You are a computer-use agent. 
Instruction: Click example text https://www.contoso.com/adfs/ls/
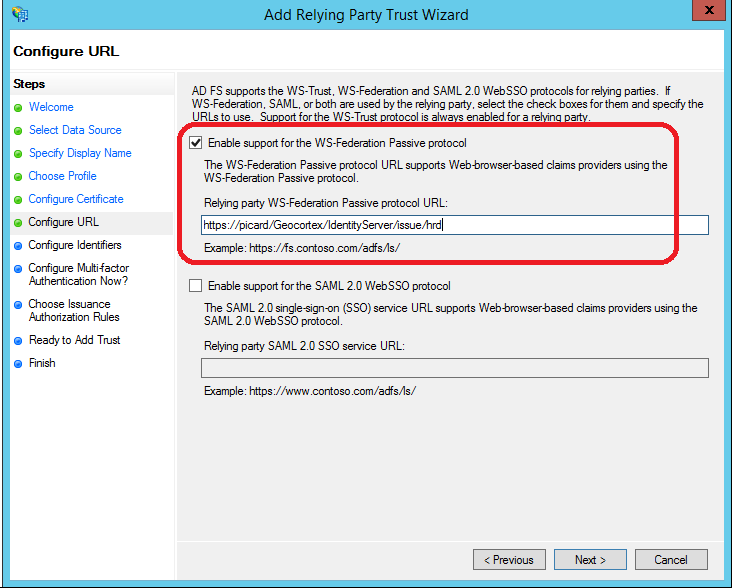(332, 391)
